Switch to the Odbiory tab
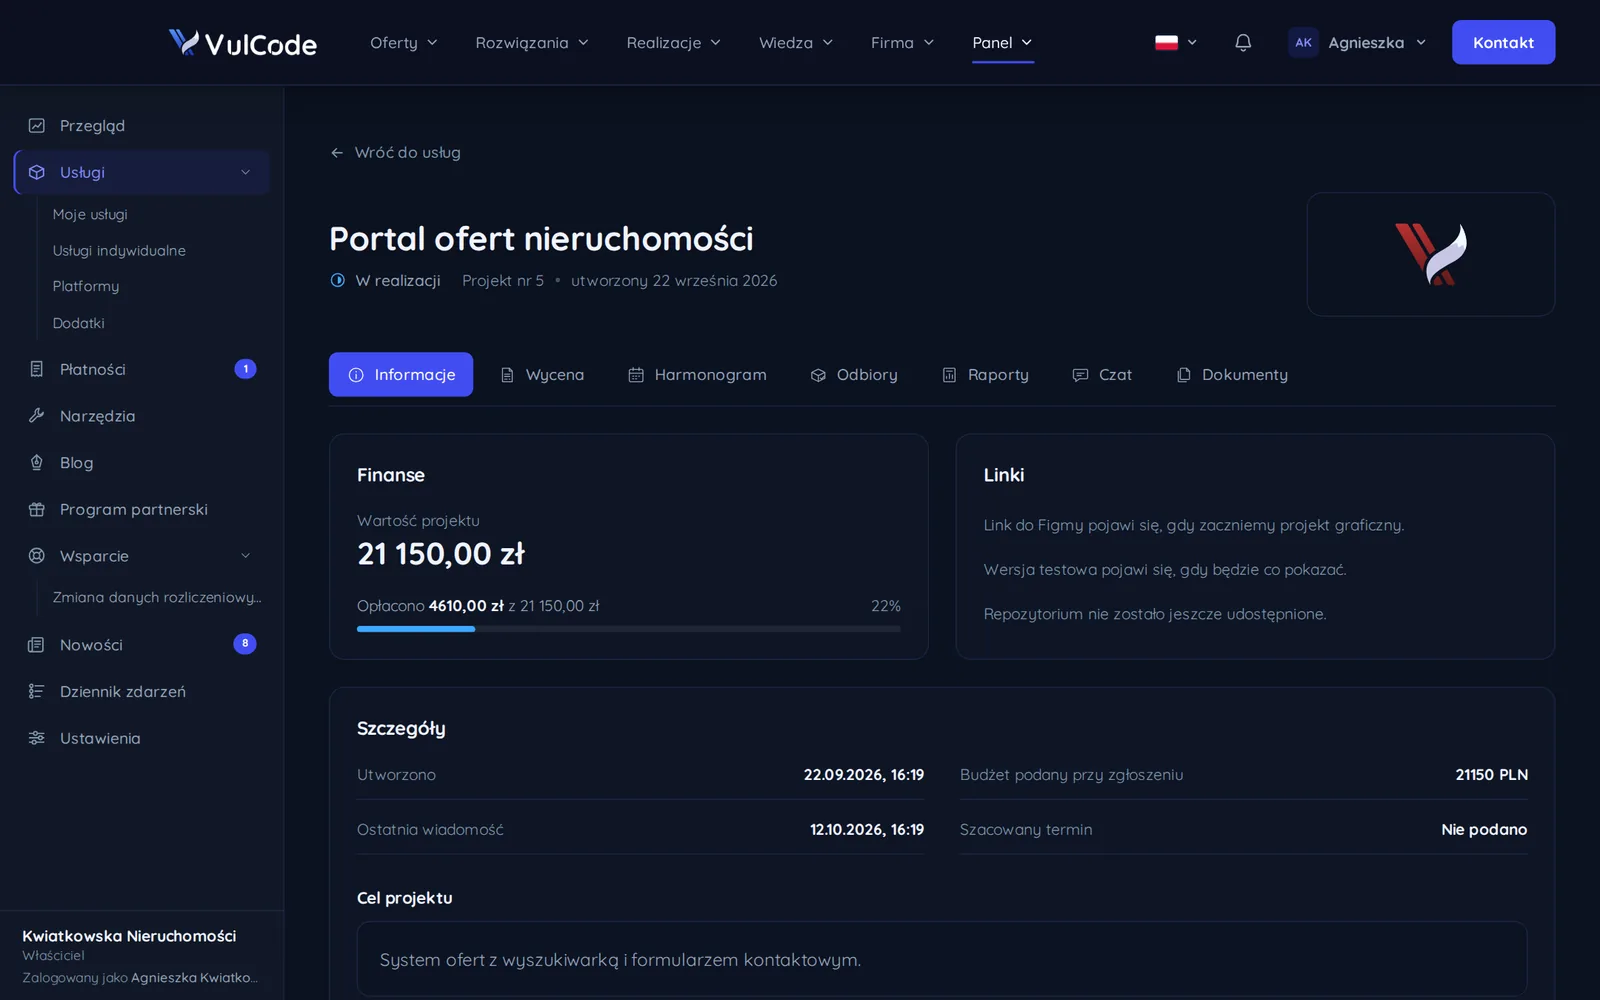Image resolution: width=1600 pixels, height=1000 pixels. coord(854,375)
